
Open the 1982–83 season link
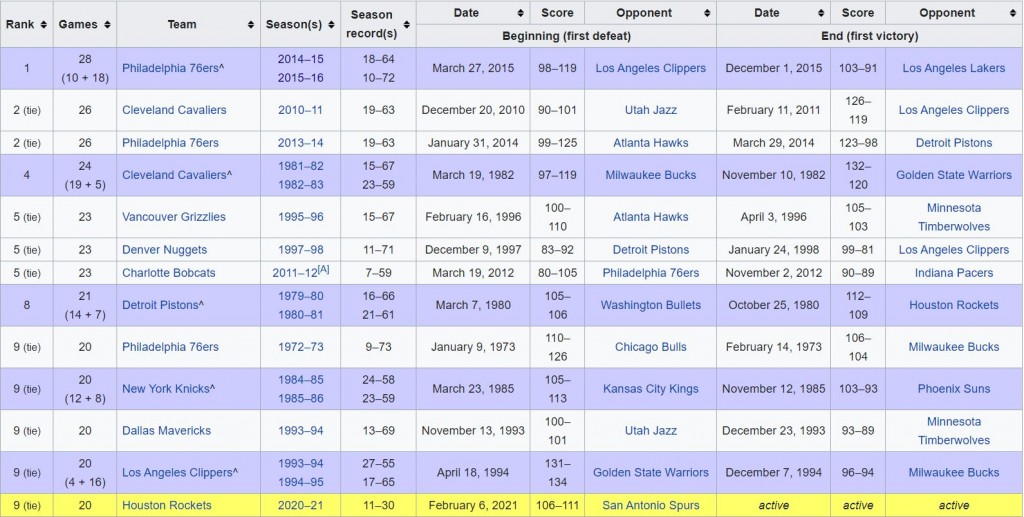click(x=300, y=184)
